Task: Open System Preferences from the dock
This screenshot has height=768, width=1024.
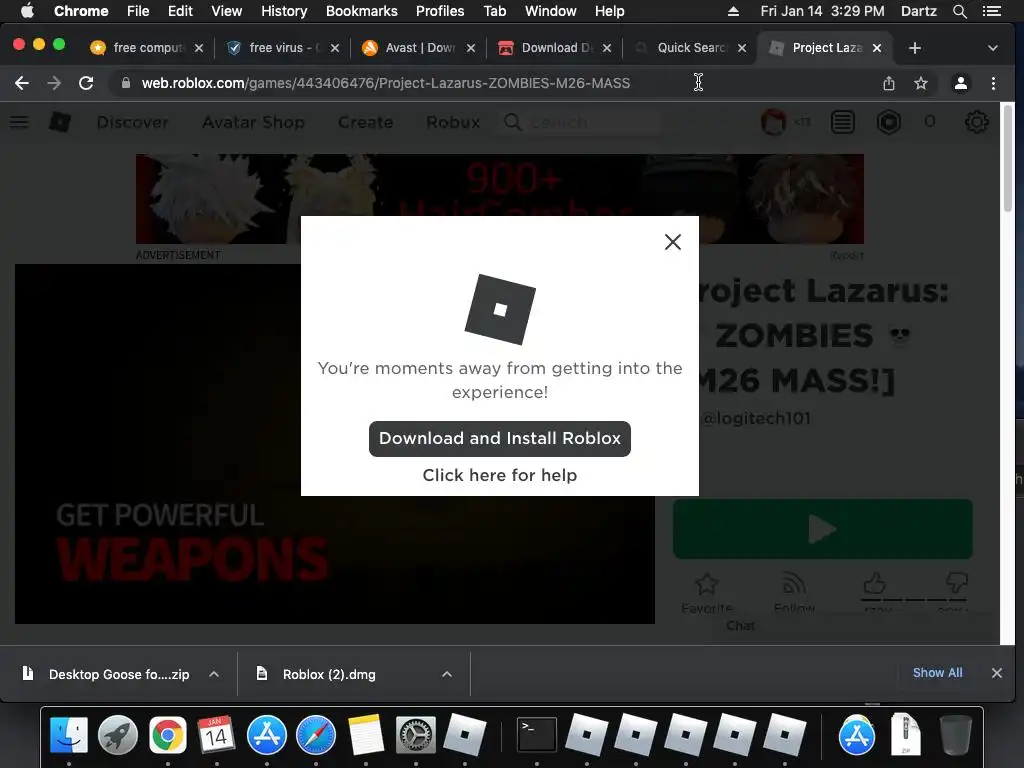Action: pyautogui.click(x=415, y=735)
